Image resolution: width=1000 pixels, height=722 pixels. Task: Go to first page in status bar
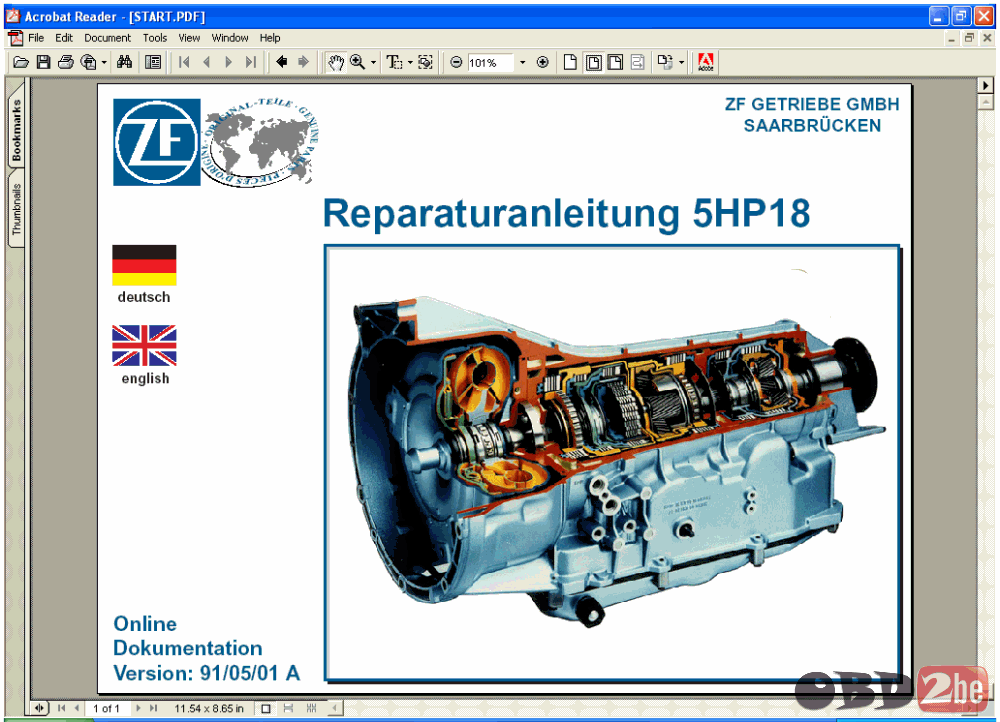(x=61, y=708)
